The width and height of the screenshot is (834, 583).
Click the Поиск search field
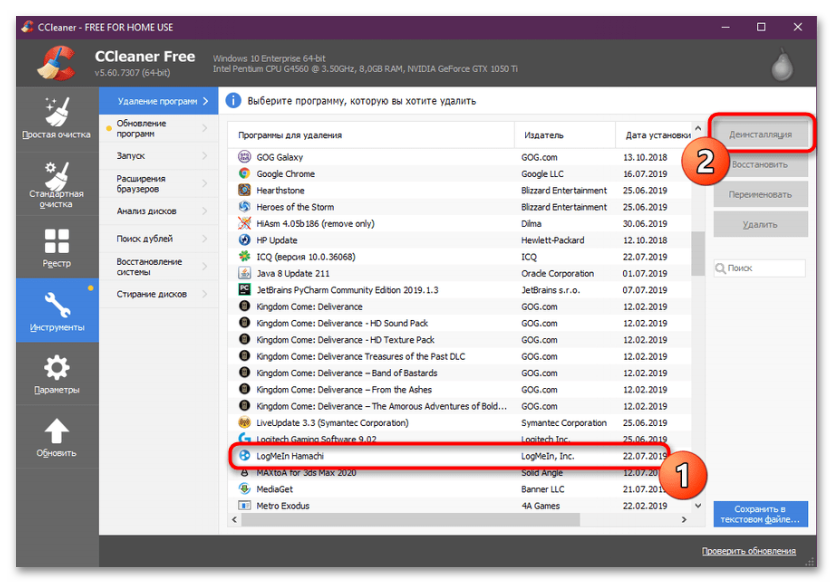point(760,268)
